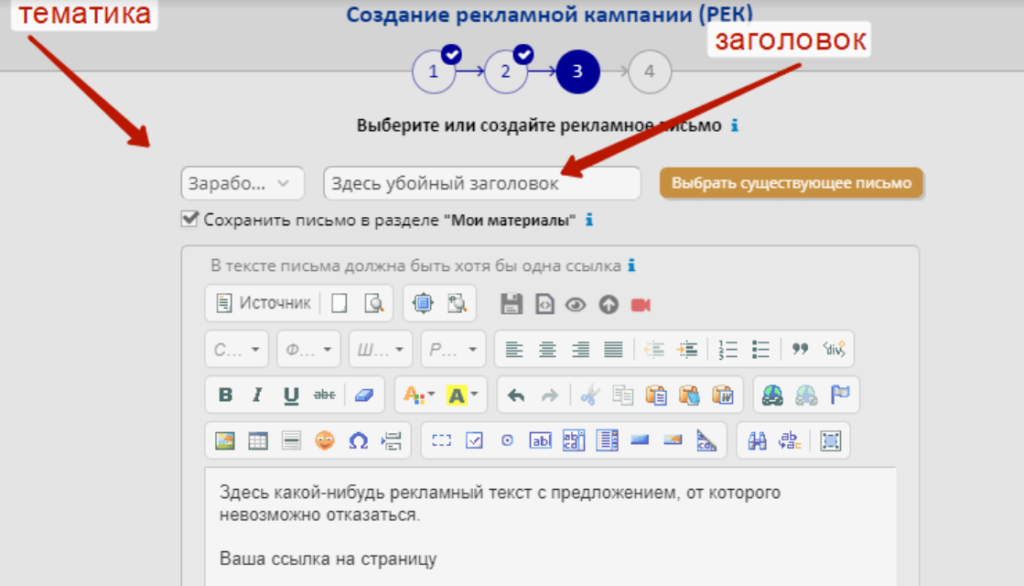Insert a form element
1024x586 pixels.
(441, 441)
